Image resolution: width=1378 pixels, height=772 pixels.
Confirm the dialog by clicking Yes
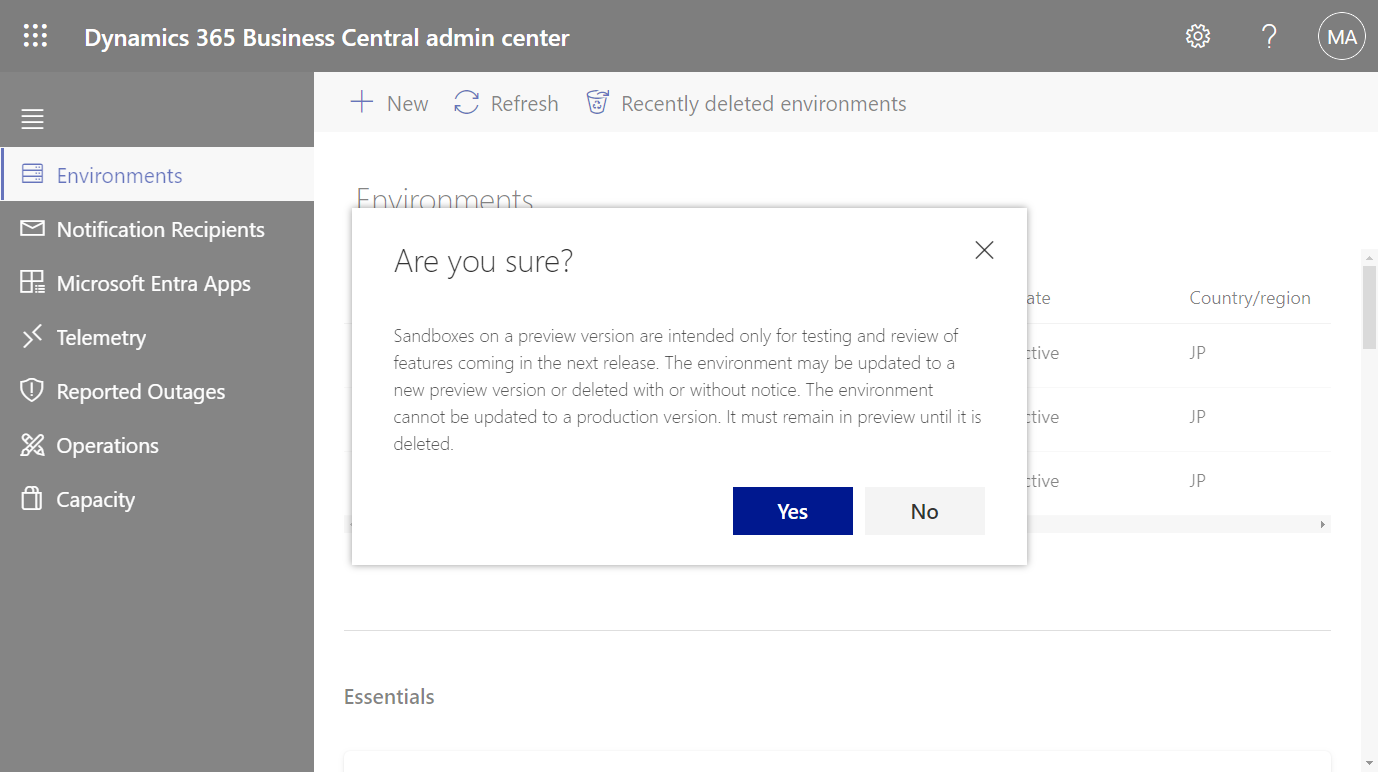coord(792,511)
